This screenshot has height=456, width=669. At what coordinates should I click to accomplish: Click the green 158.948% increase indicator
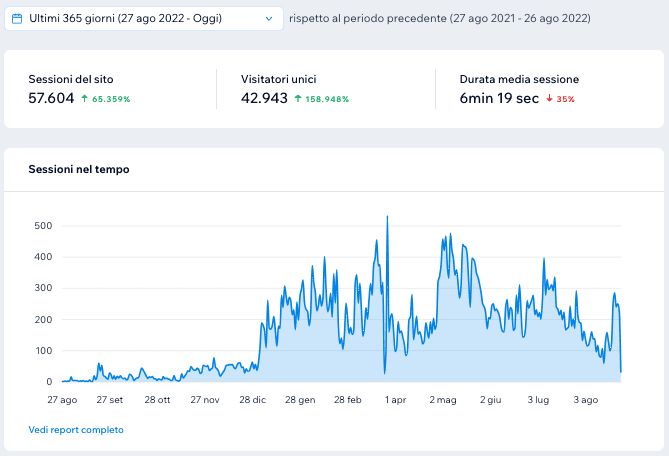point(327,99)
